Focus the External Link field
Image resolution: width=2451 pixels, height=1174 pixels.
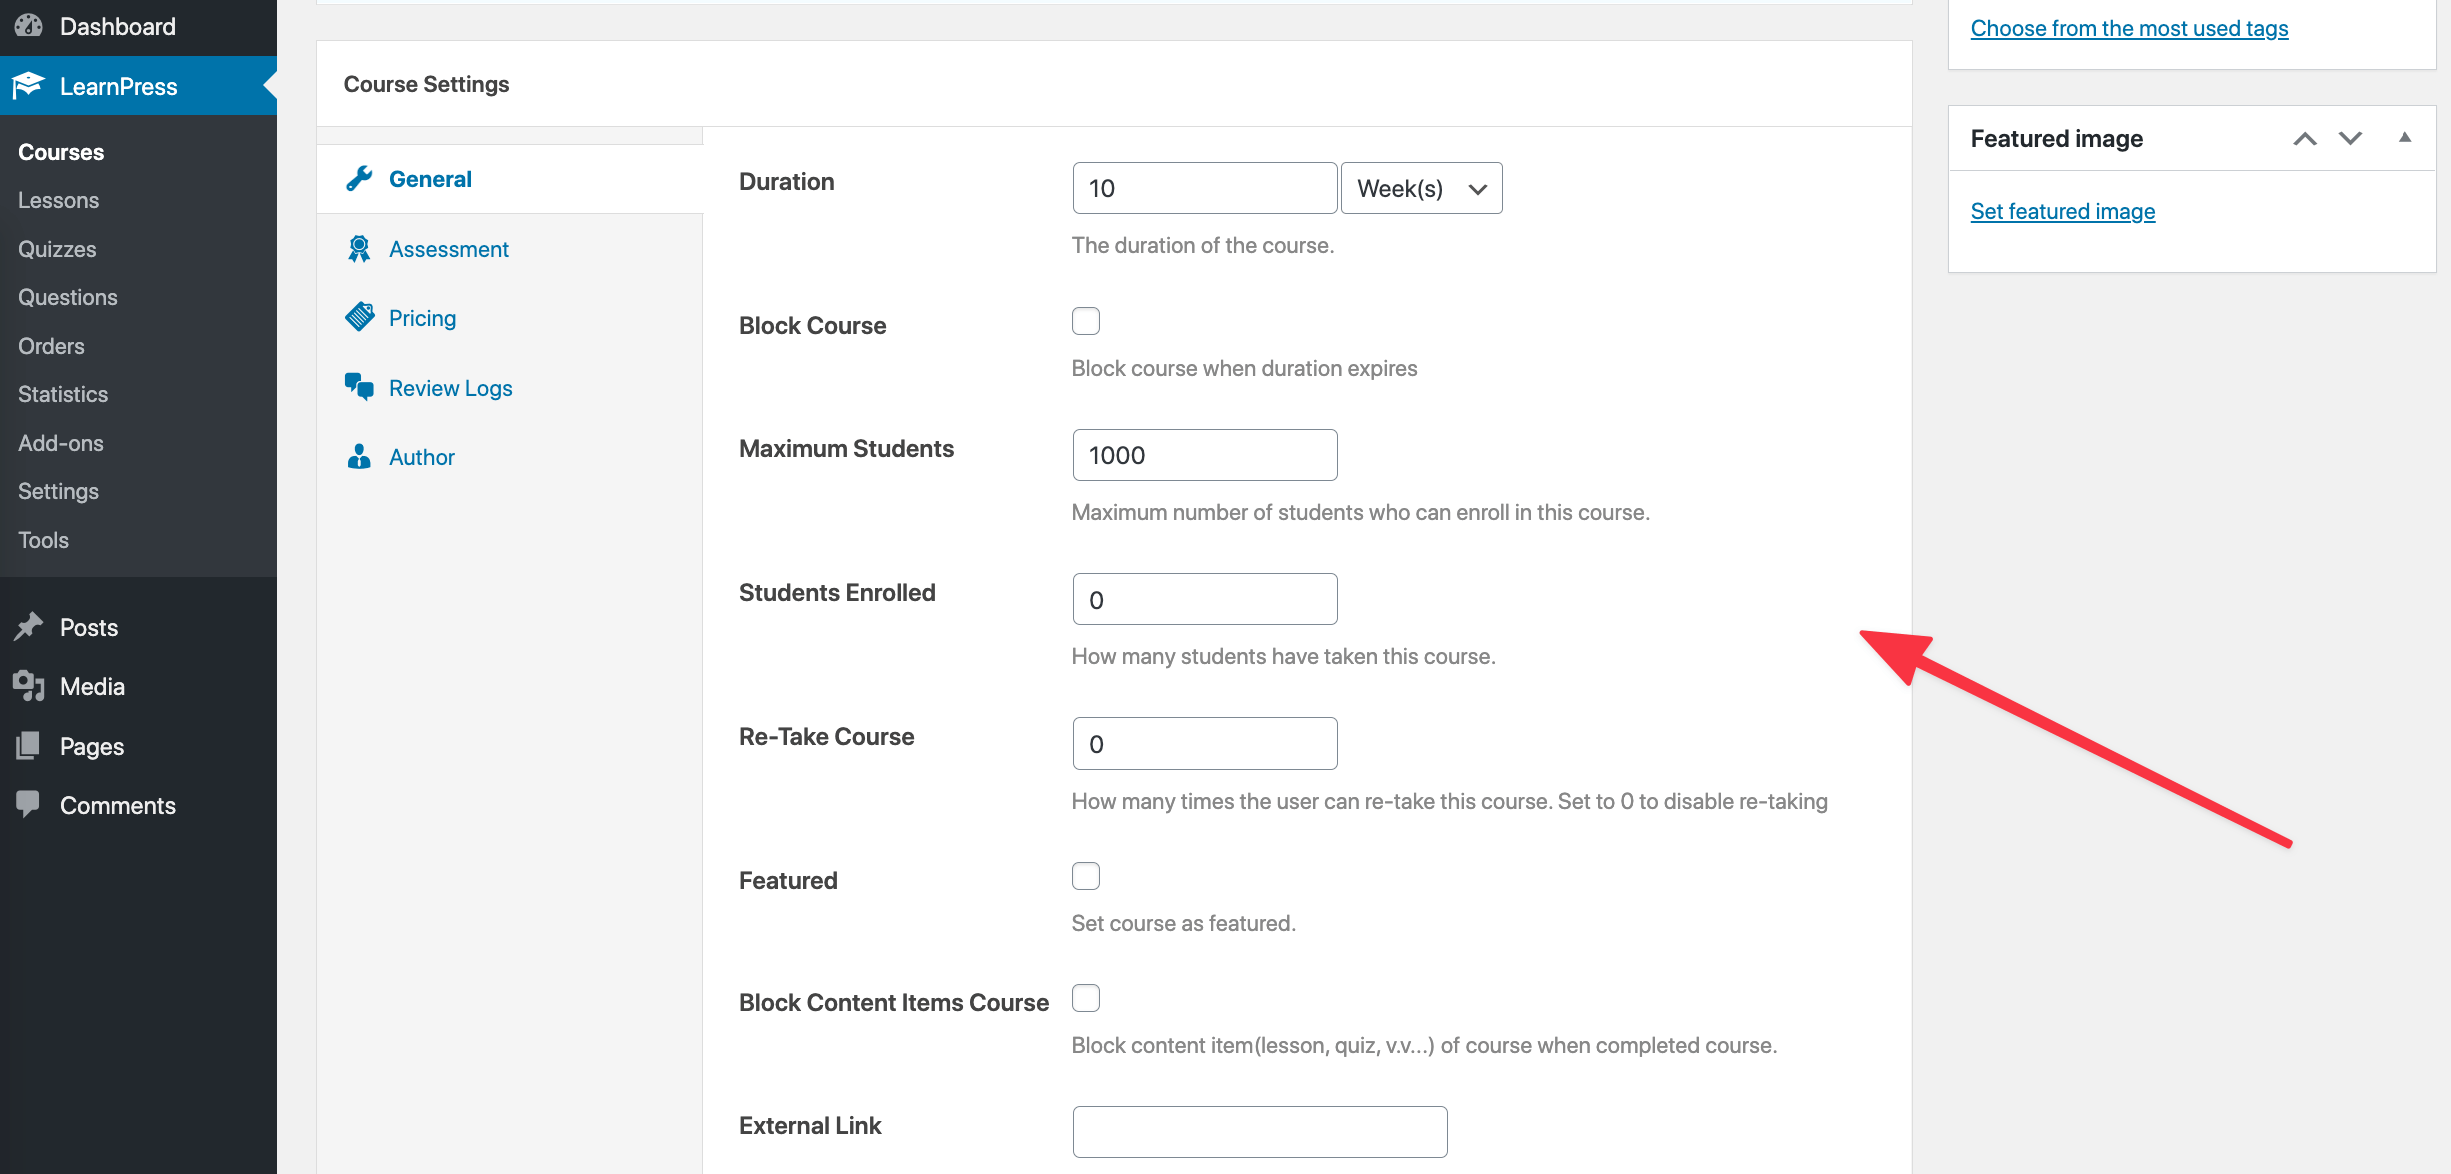point(1260,1132)
